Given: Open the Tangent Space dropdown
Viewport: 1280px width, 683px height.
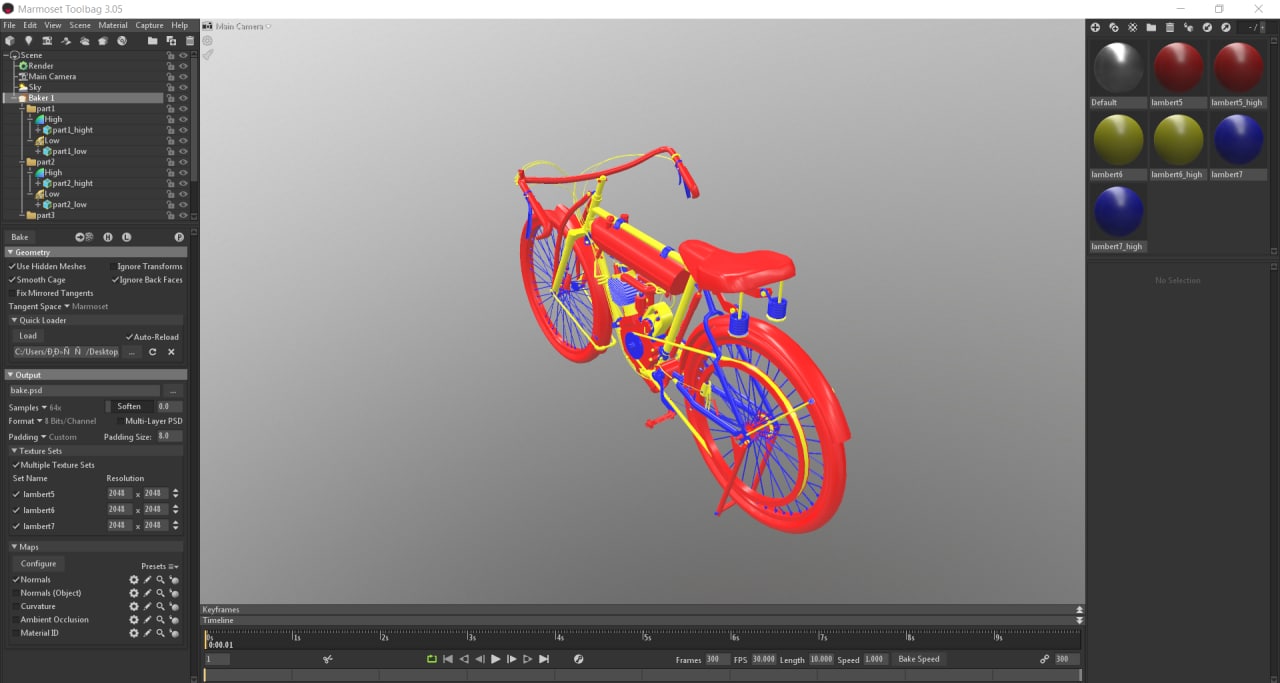Looking at the screenshot, I should coord(58,306).
